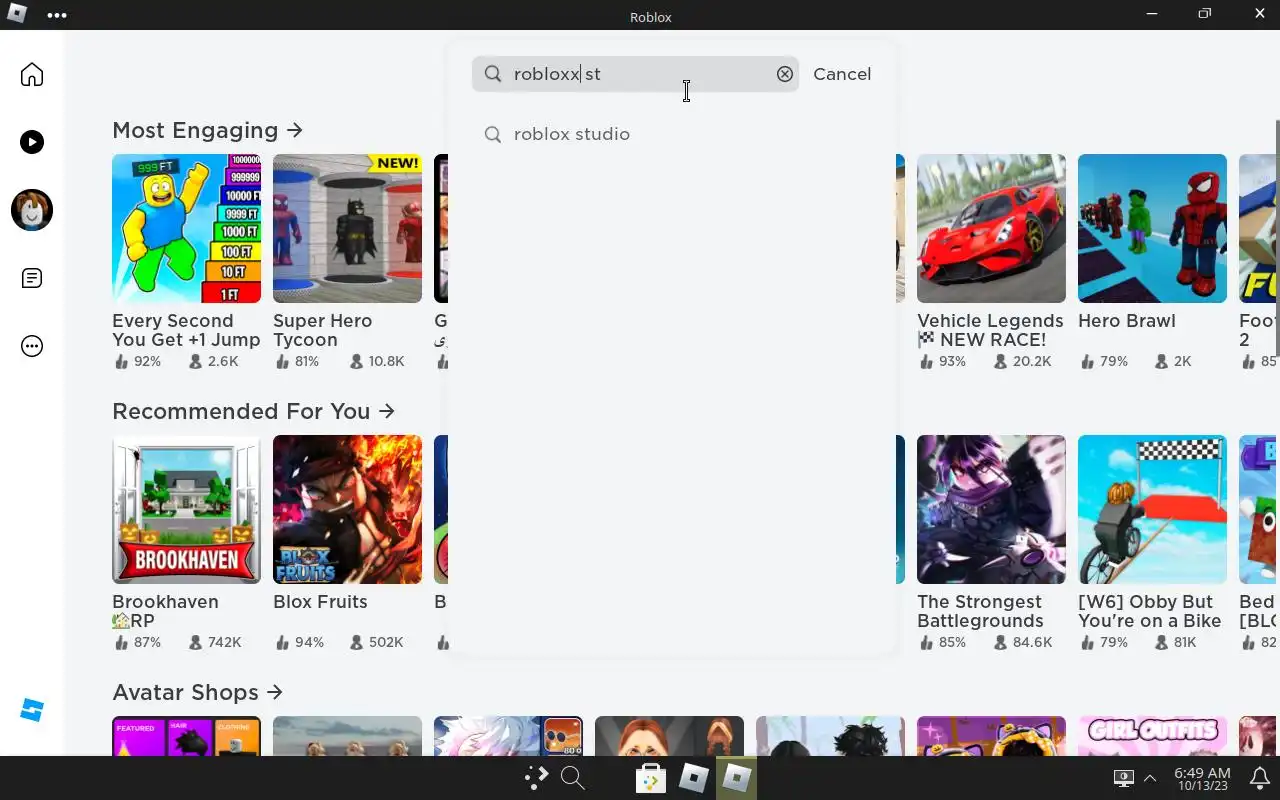Open the taskbar store bag icon
1280x800 pixels.
pos(651,778)
